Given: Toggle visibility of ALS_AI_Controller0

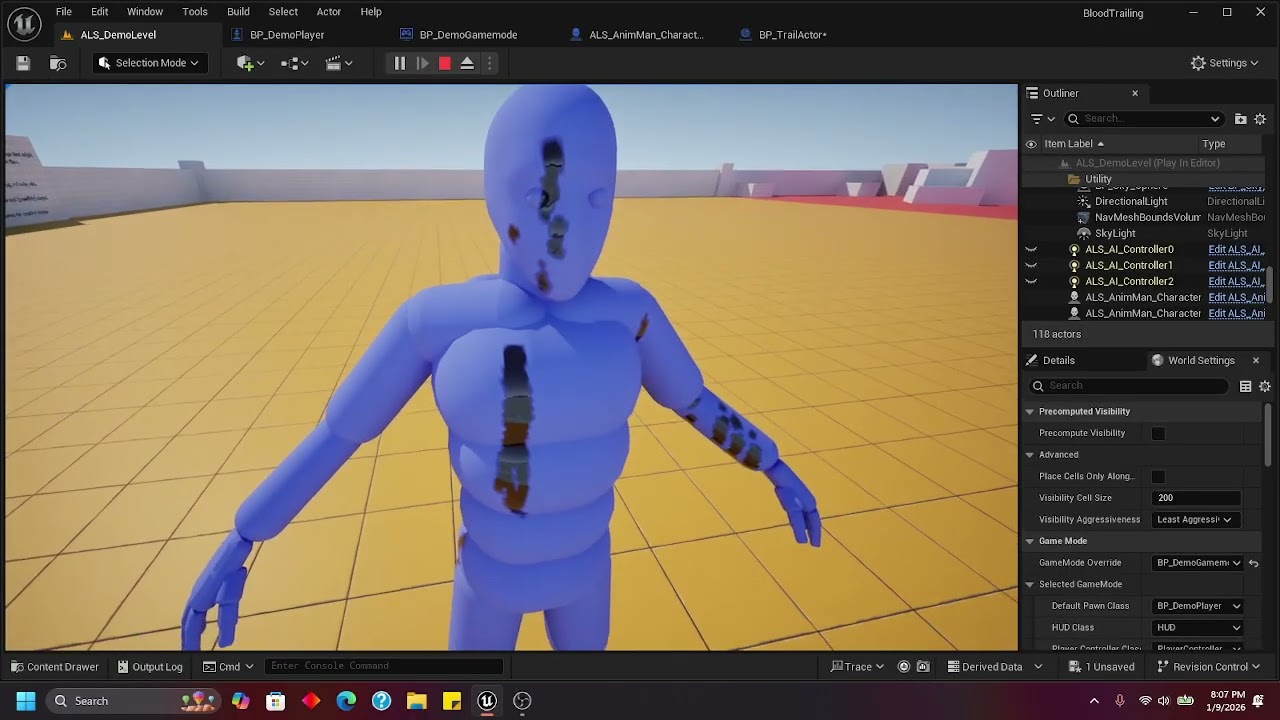Looking at the screenshot, I should (x=1031, y=249).
